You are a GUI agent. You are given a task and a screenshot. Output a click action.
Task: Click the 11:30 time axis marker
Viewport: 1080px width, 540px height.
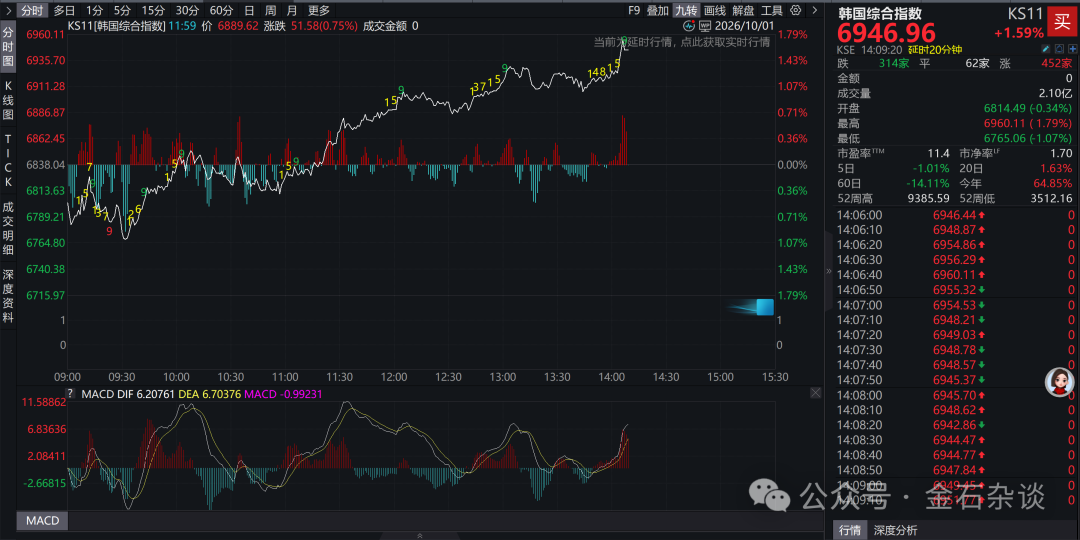(x=340, y=377)
